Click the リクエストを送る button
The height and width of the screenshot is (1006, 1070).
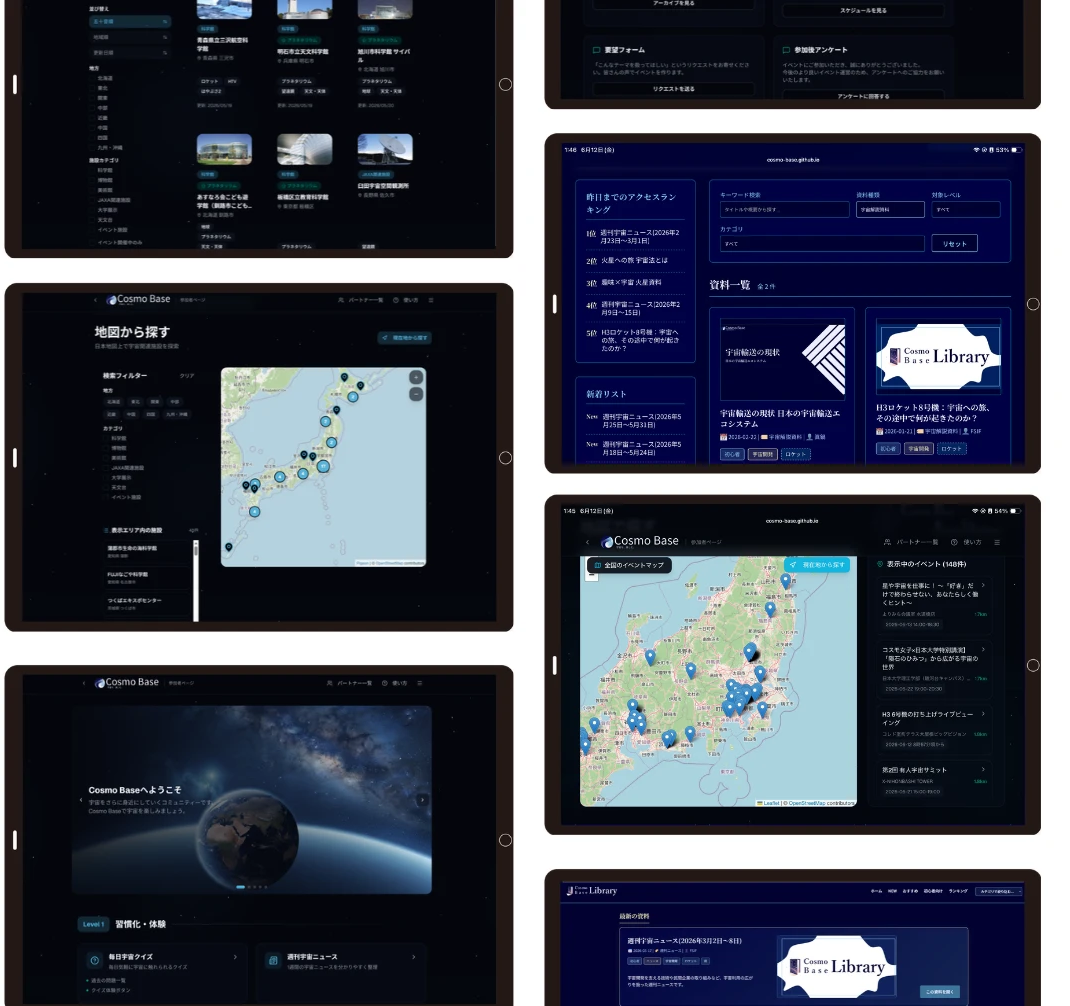coord(674,89)
